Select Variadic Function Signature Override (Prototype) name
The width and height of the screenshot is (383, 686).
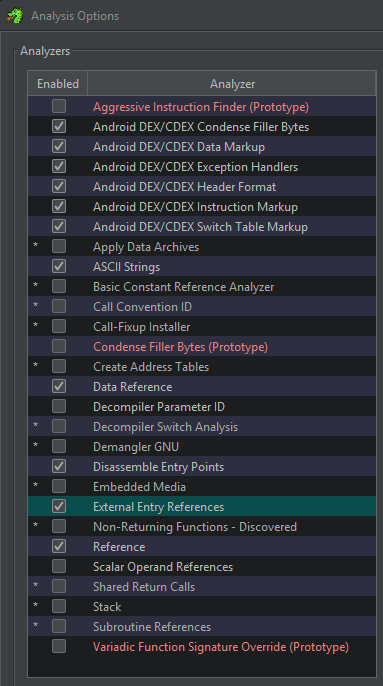(x=221, y=647)
